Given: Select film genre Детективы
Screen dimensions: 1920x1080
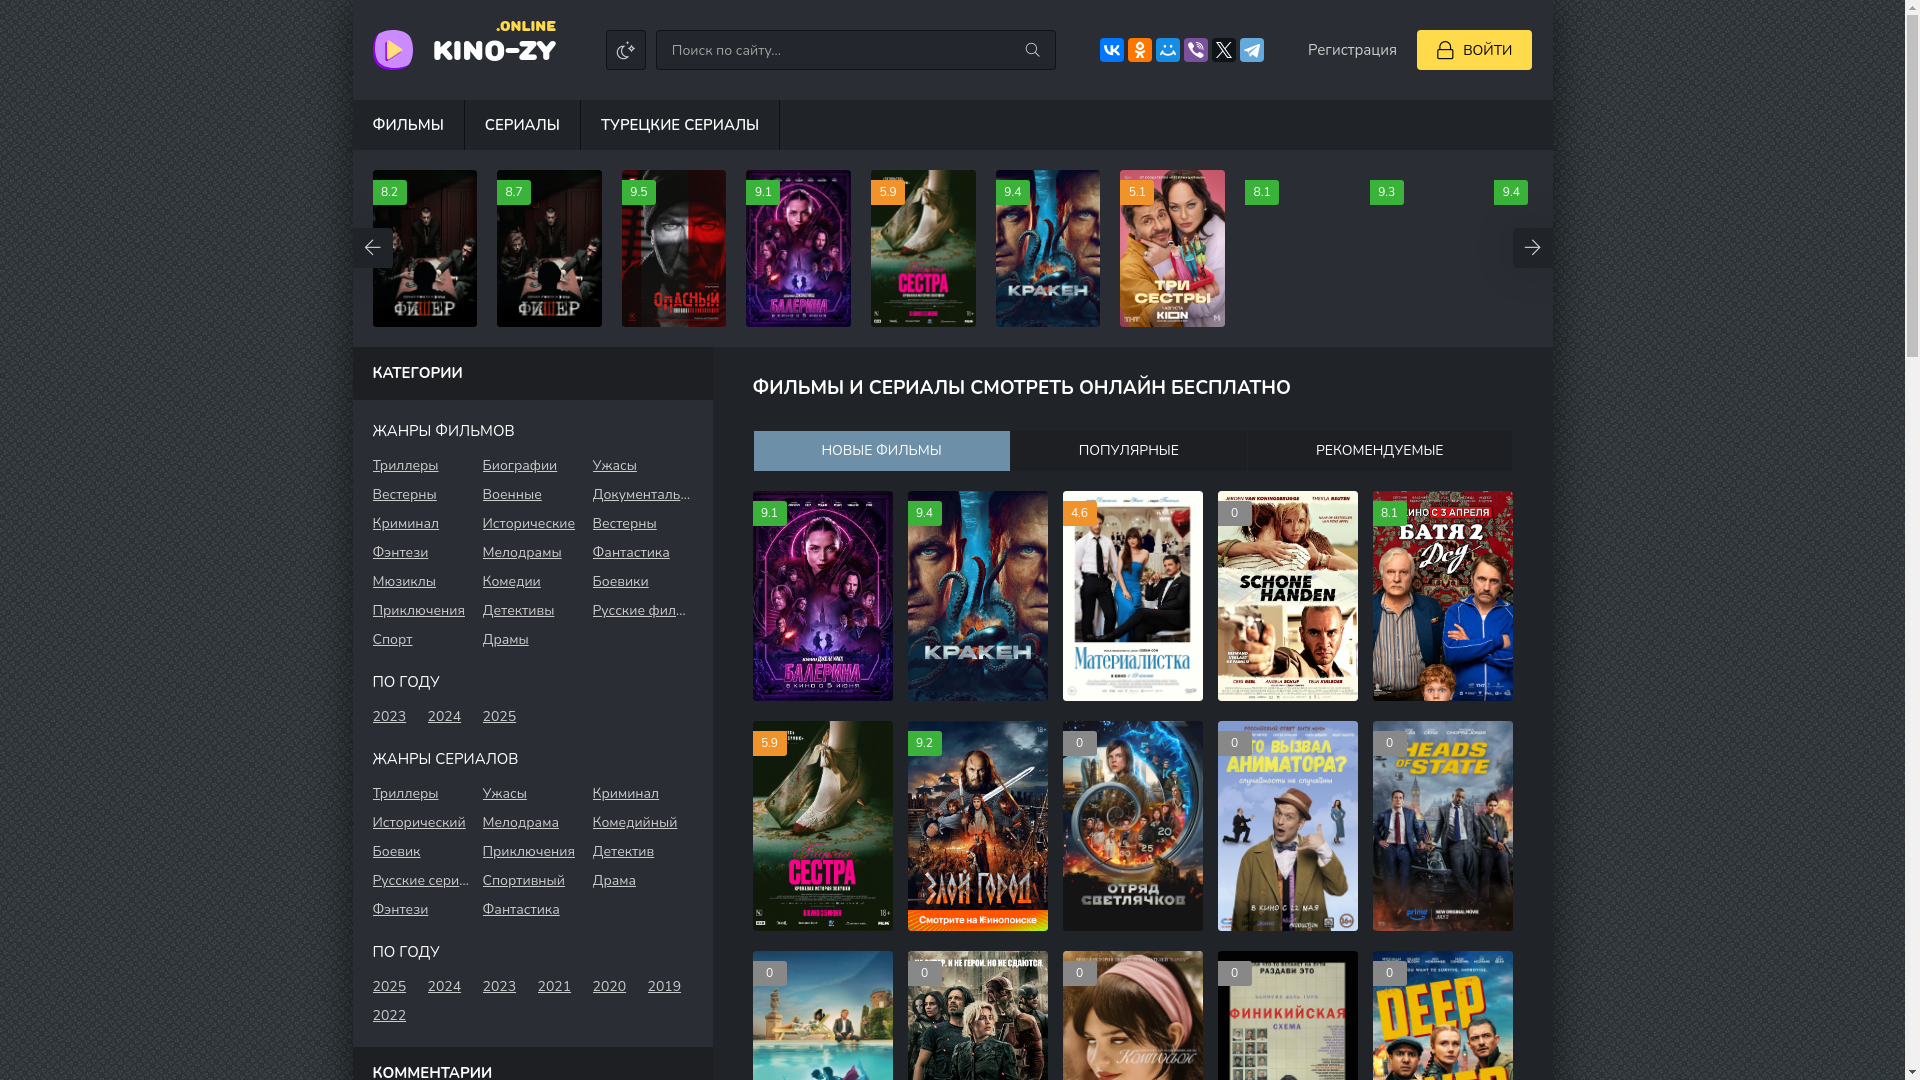Looking at the screenshot, I should (518, 611).
